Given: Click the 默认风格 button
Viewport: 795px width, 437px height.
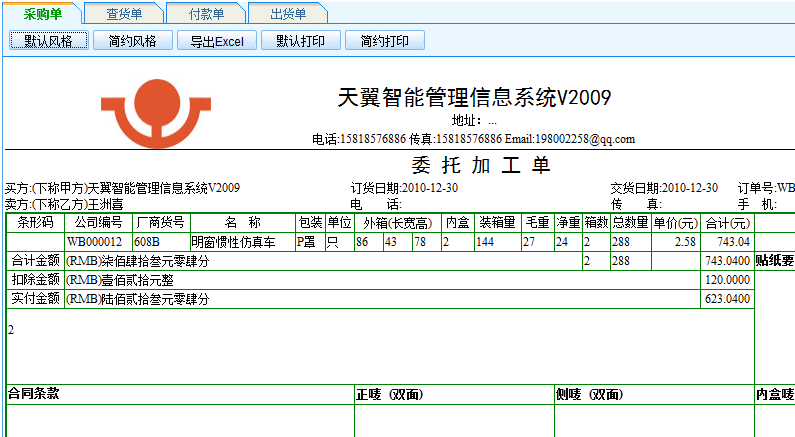Looking at the screenshot, I should pos(49,41).
